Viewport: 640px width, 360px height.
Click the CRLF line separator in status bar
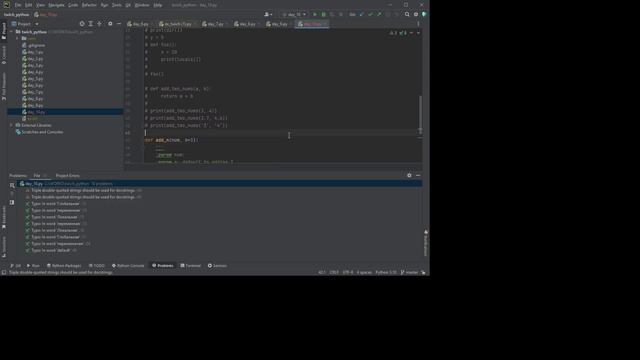coord(334,272)
